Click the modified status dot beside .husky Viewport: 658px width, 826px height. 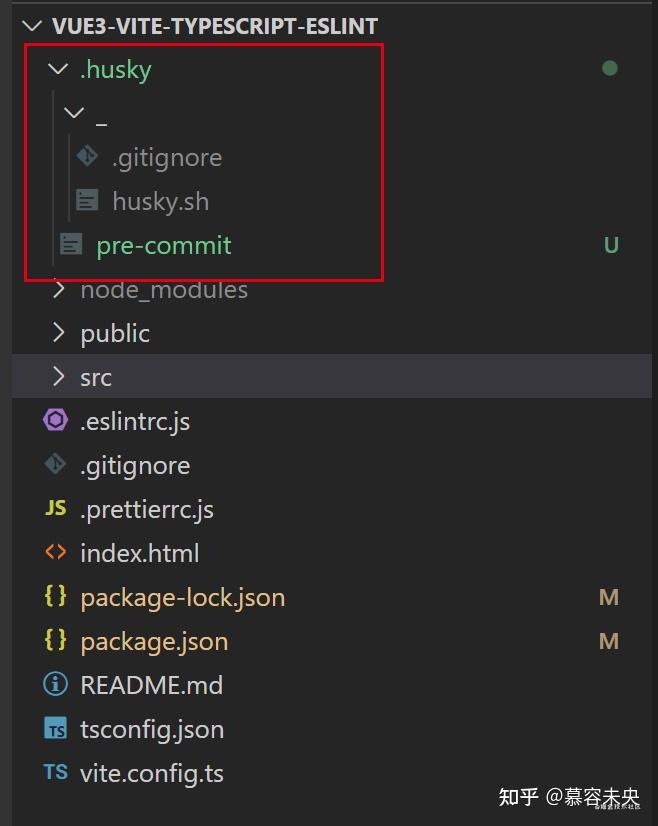pyautogui.click(x=610, y=68)
